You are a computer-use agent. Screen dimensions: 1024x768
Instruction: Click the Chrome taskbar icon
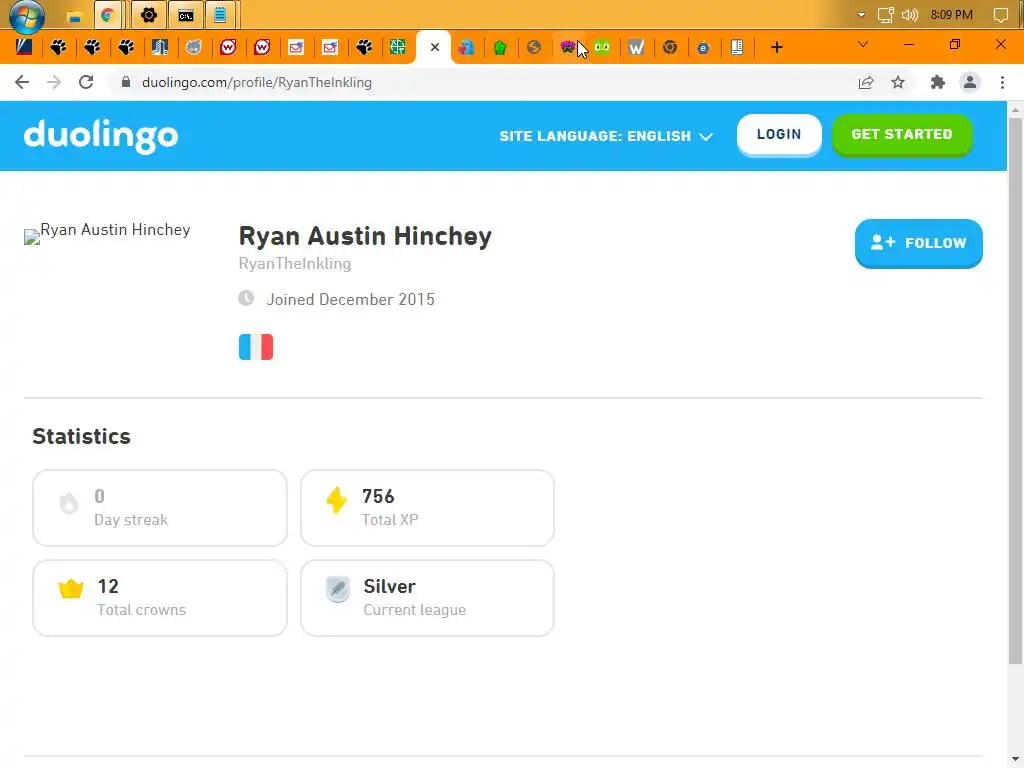(108, 15)
